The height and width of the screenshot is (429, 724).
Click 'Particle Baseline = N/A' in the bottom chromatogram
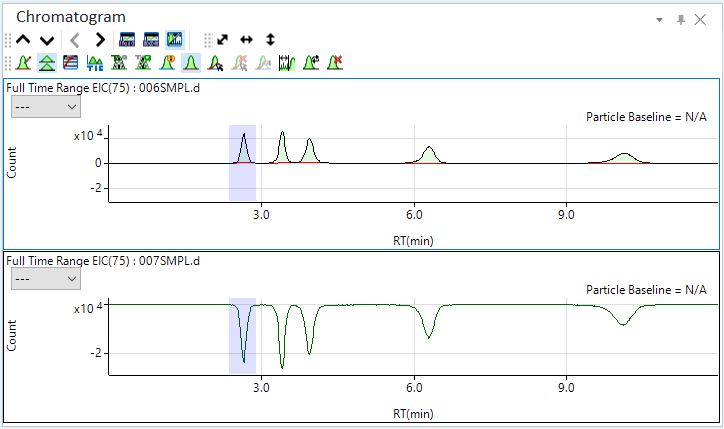pos(646,290)
